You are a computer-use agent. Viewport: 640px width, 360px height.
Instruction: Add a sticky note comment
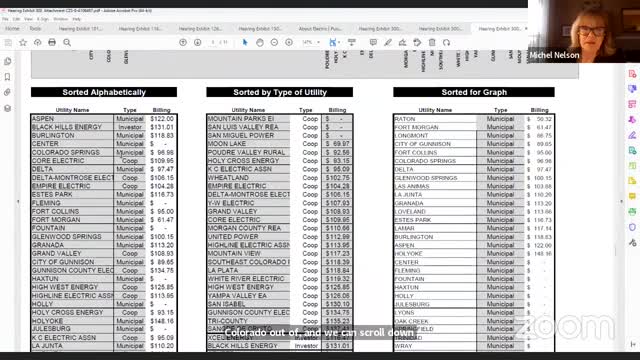(373, 42)
